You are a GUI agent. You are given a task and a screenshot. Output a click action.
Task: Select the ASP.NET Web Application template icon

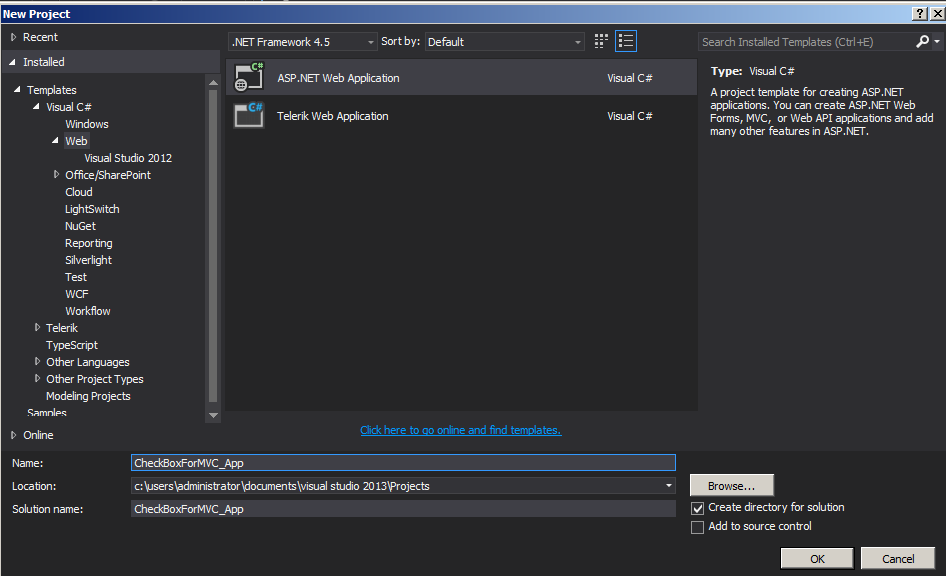(x=248, y=77)
